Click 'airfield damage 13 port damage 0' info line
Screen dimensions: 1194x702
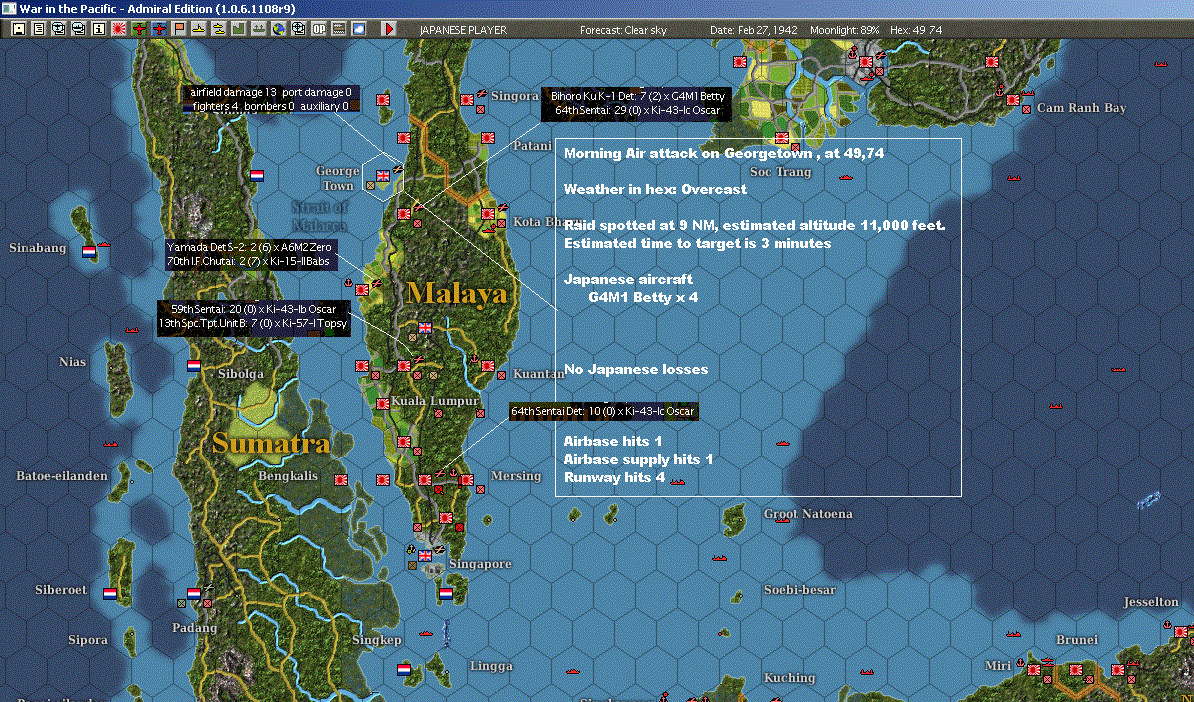click(270, 93)
